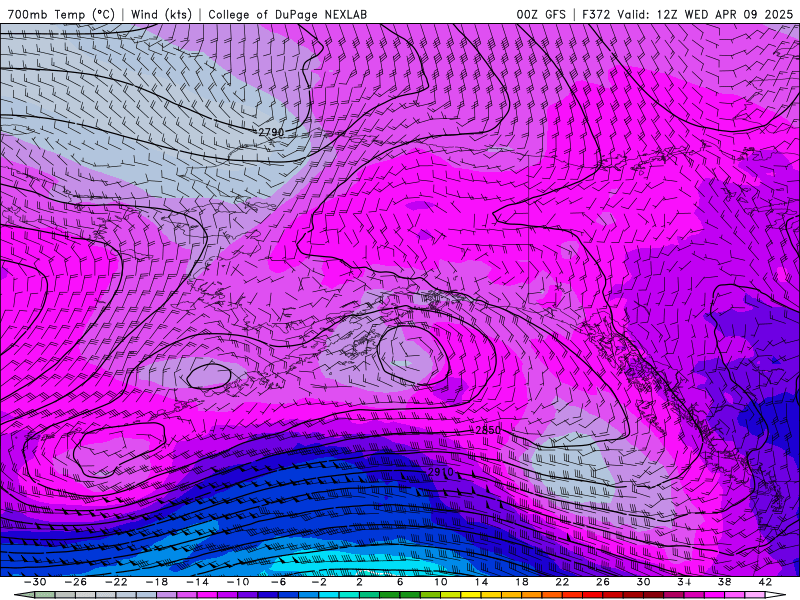Click the −2 value on the color scale
This screenshot has width=800, height=600.
pos(319,582)
